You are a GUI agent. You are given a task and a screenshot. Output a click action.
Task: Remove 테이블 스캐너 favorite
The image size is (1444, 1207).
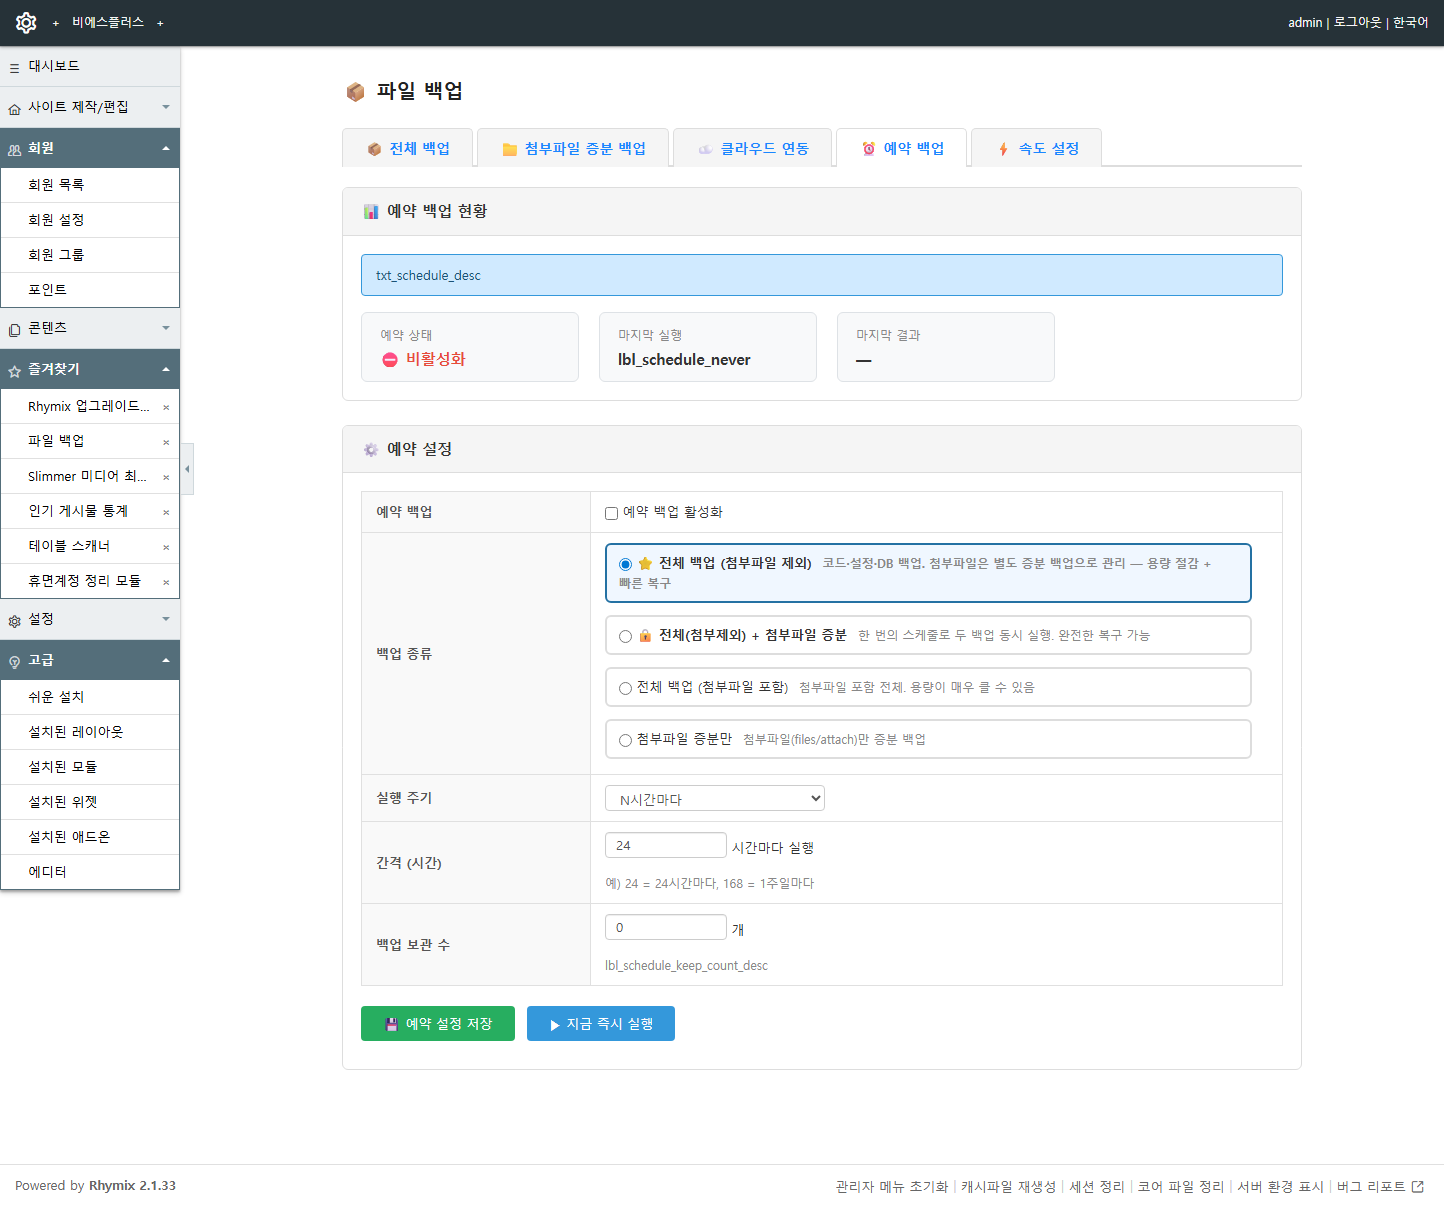[166, 547]
